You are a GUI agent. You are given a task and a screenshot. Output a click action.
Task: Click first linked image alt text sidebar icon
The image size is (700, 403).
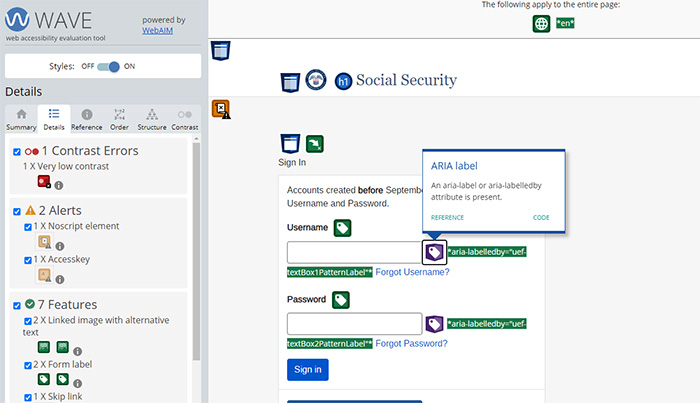click(x=44, y=347)
